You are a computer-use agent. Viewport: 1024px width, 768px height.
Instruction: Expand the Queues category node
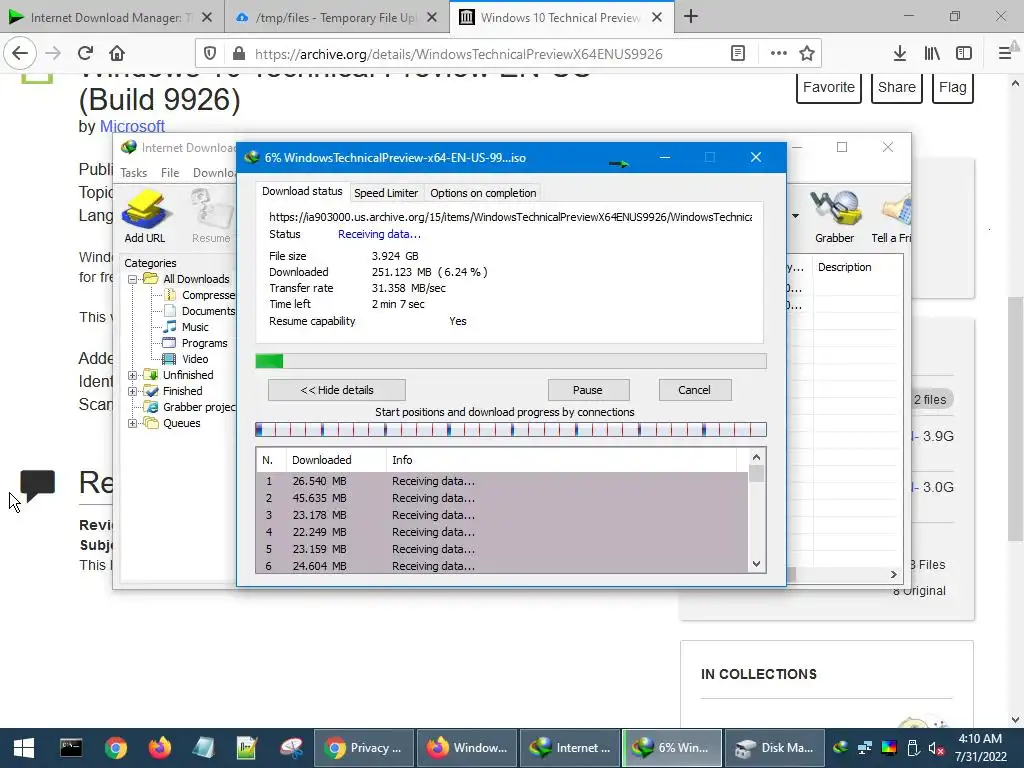click(132, 423)
